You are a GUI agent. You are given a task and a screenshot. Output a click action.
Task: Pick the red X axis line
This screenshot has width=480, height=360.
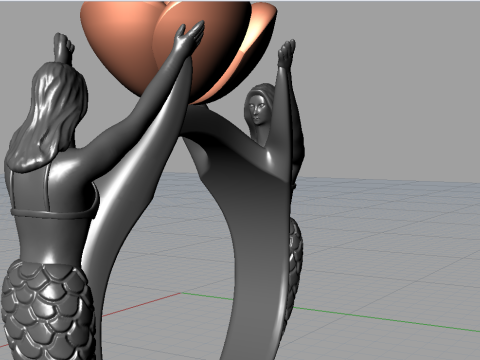point(142,304)
